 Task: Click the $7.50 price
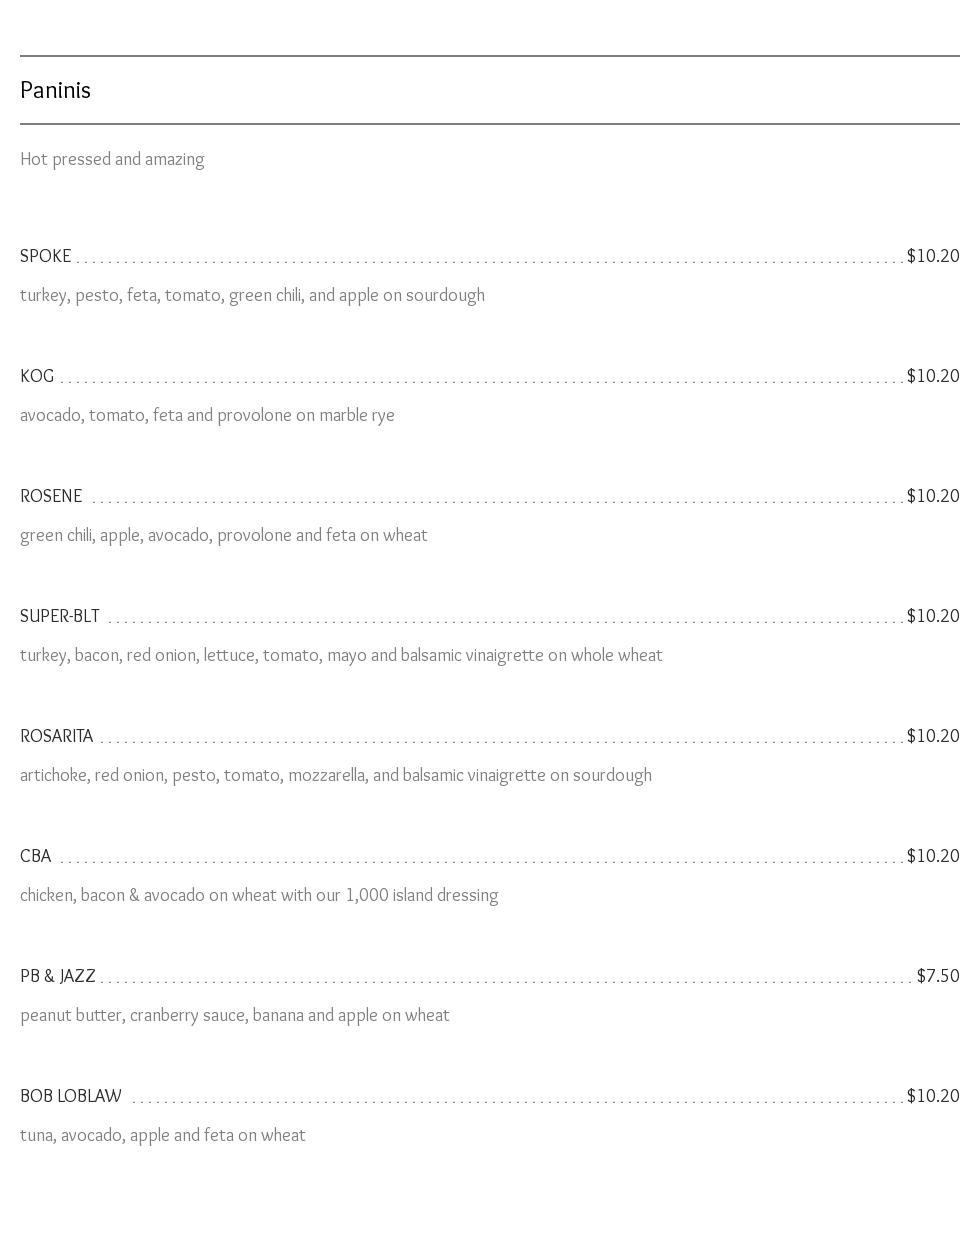pyautogui.click(x=937, y=976)
